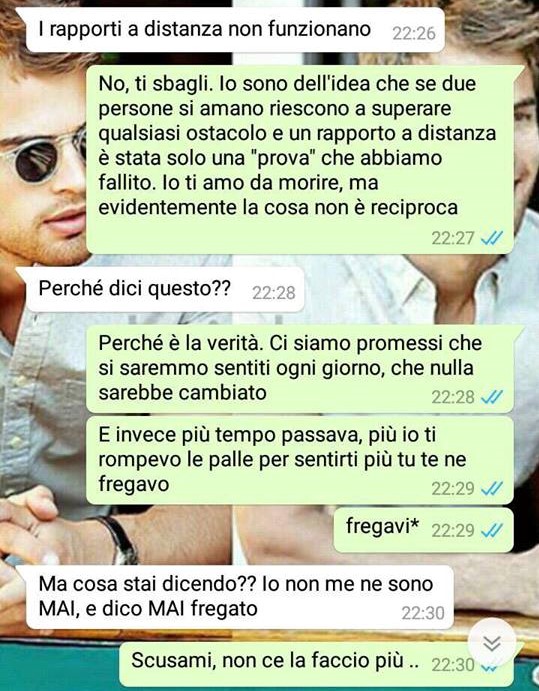Tap the 22:30 timestamp on white bubble
The width and height of the screenshot is (539, 691).
click(x=422, y=613)
